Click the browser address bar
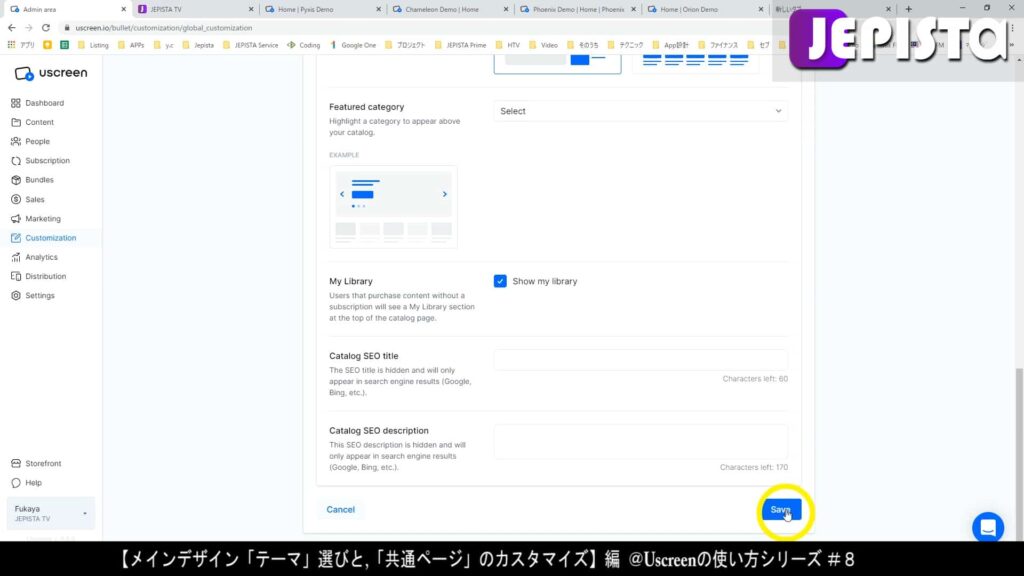Viewport: 1024px width, 576px height. (x=418, y=28)
